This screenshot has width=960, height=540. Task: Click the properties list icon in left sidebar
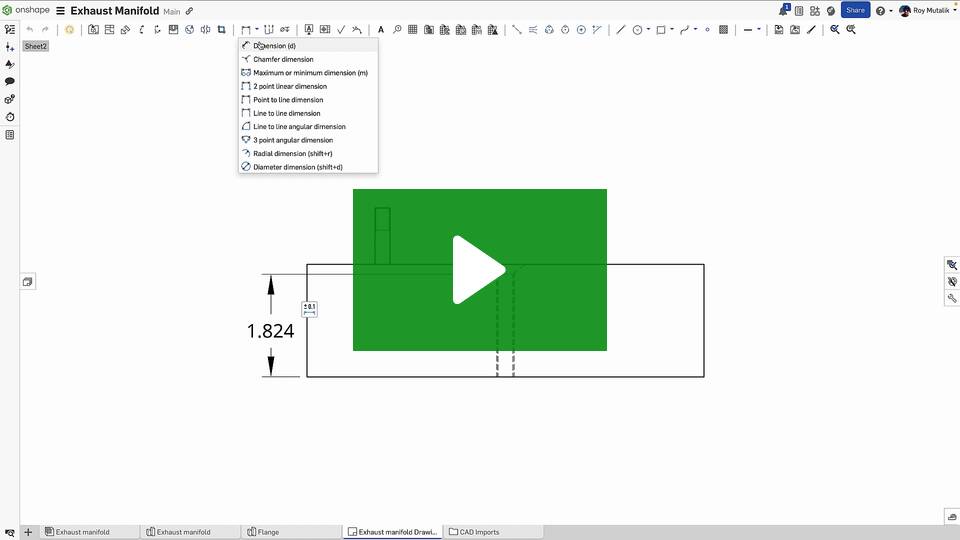(x=10, y=135)
